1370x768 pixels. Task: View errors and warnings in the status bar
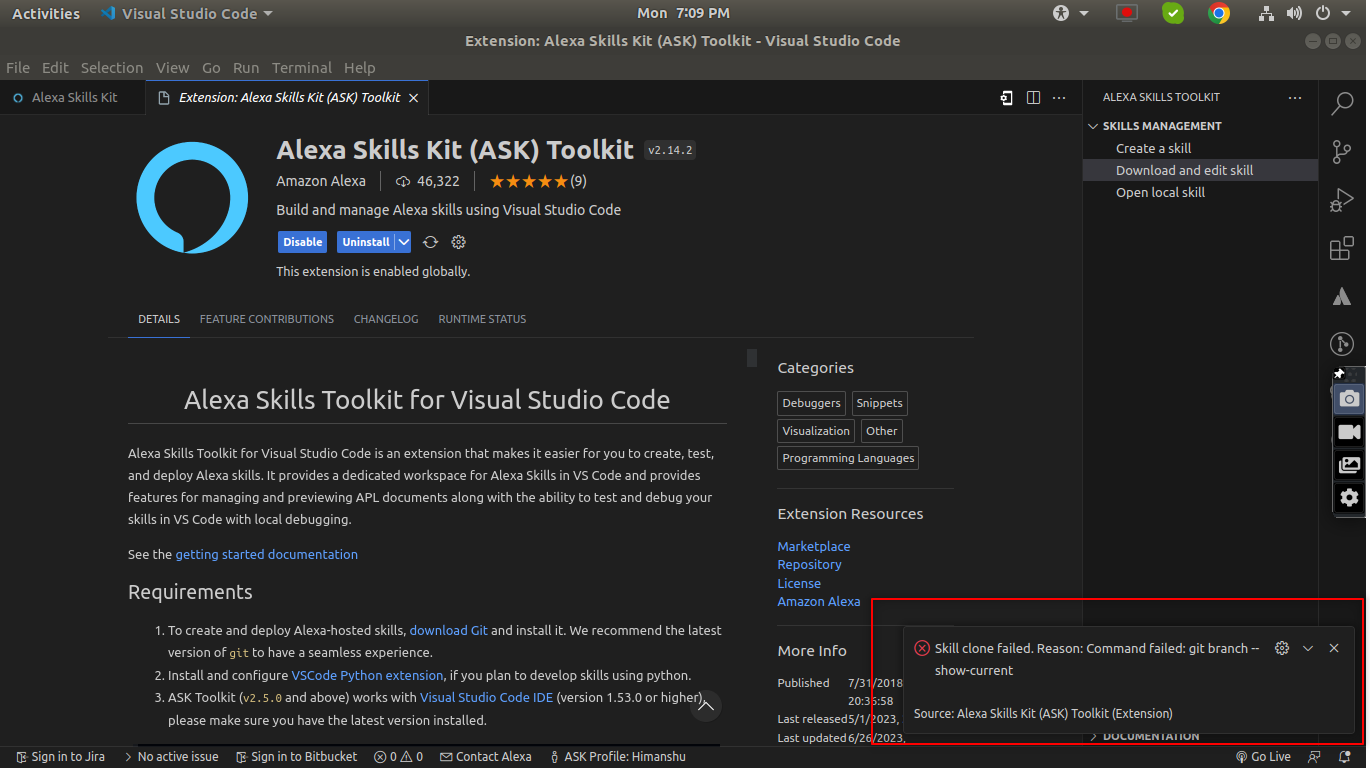398,757
